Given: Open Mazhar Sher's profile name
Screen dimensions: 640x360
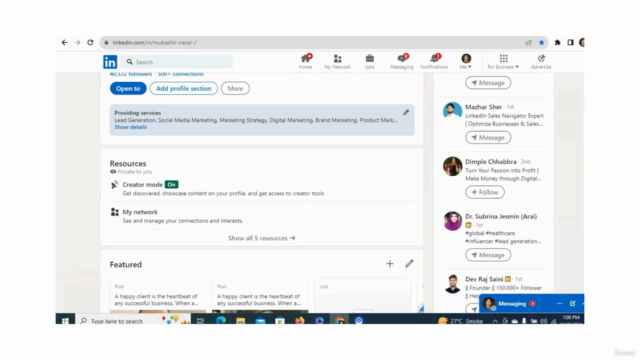Looking at the screenshot, I should coord(483,107).
